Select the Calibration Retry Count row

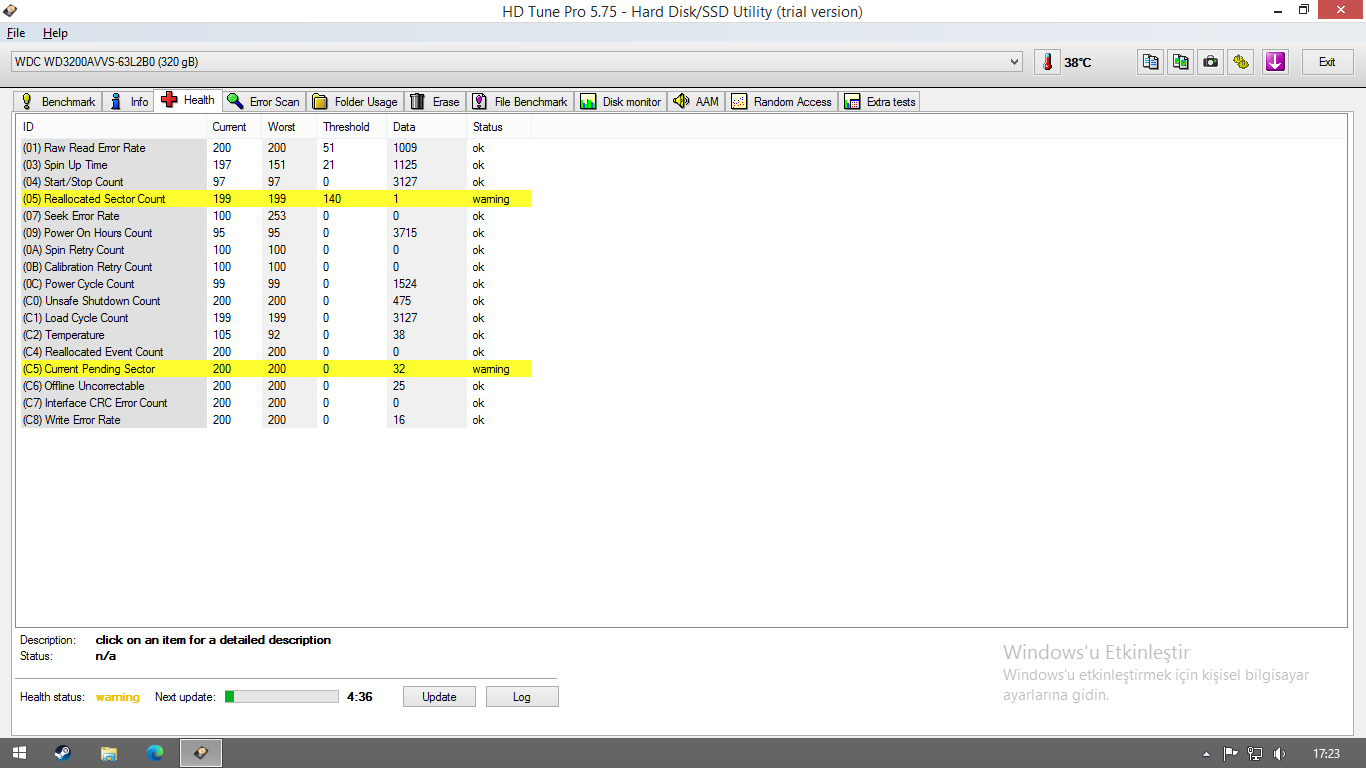pyautogui.click(x=274, y=267)
